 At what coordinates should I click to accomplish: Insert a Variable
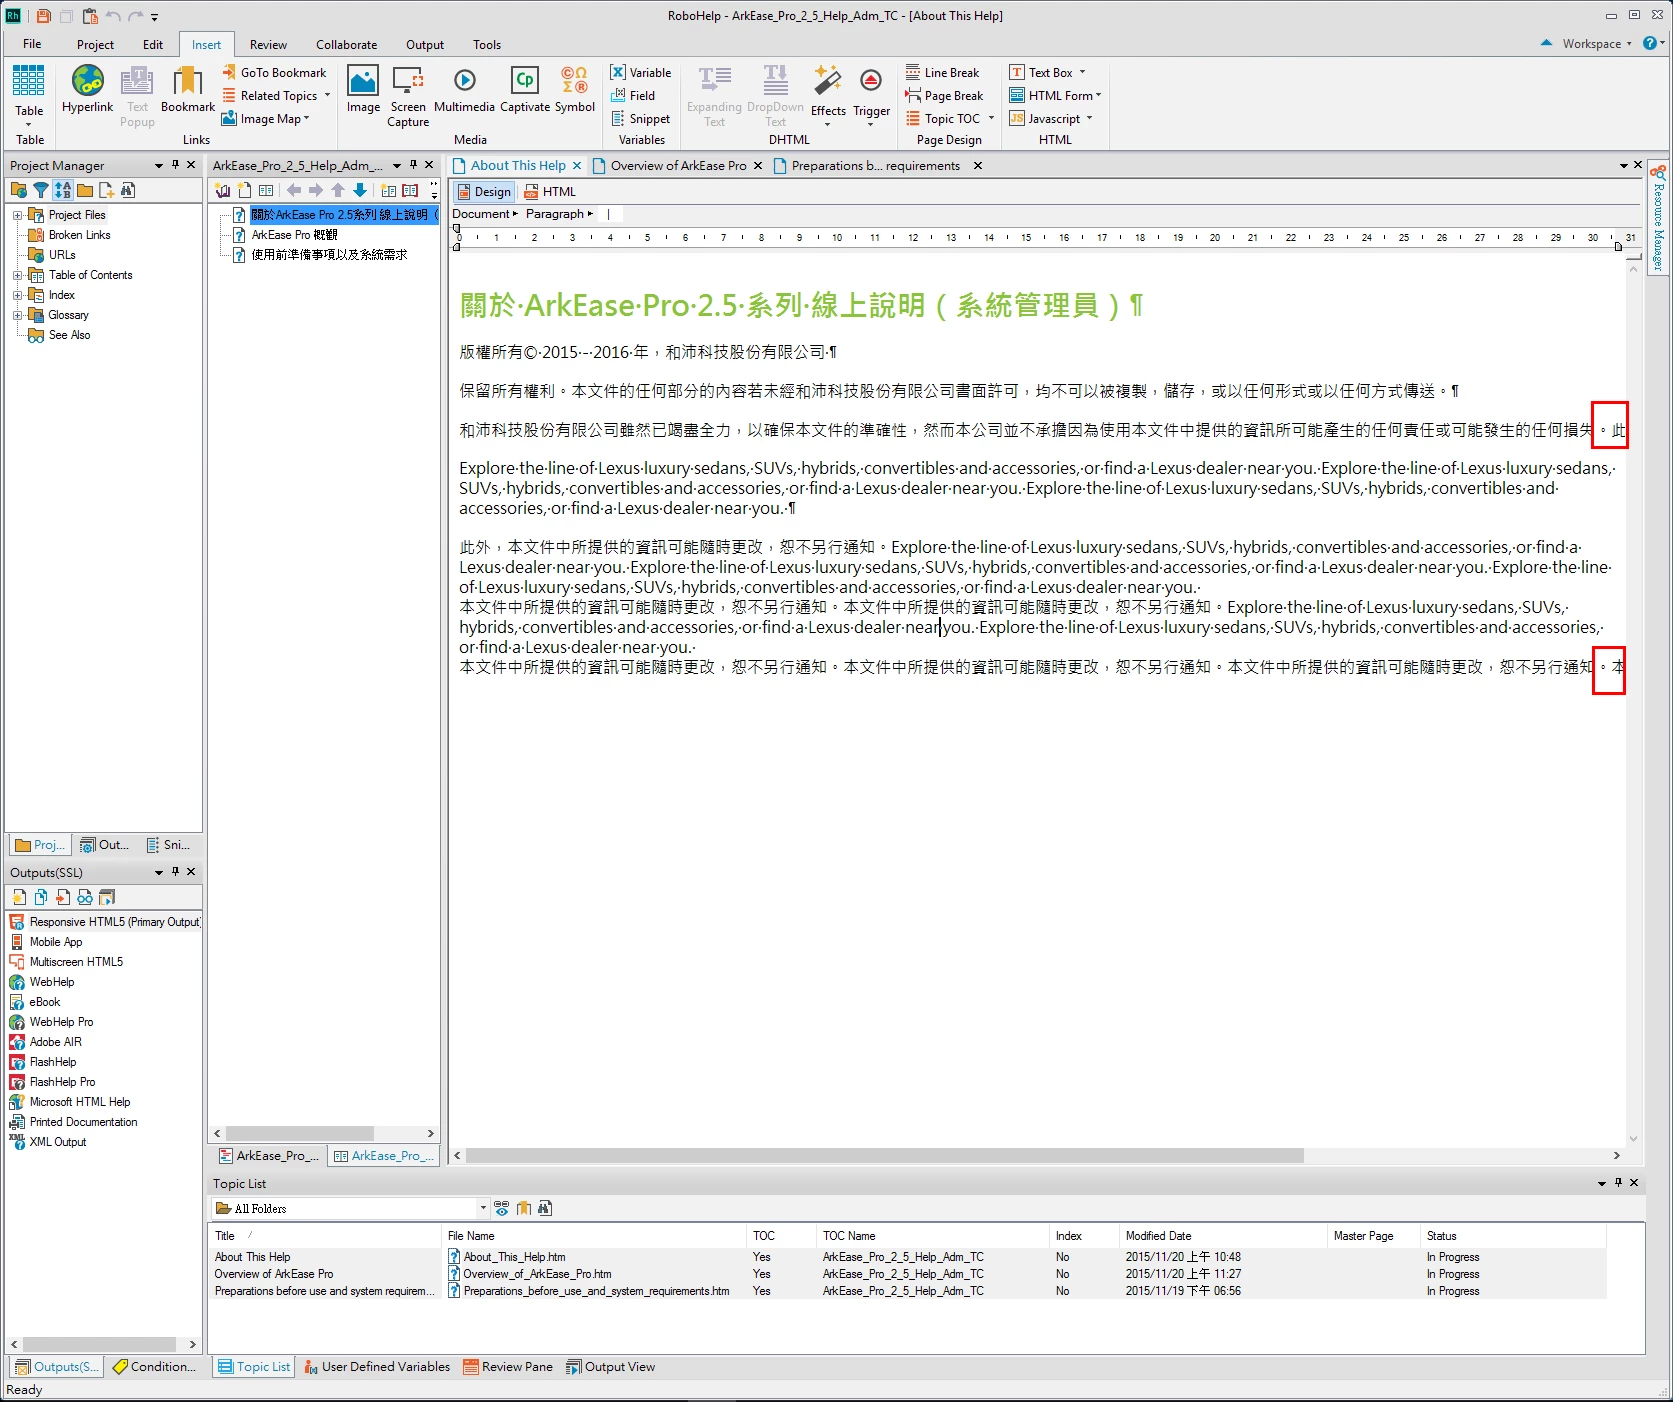[641, 72]
